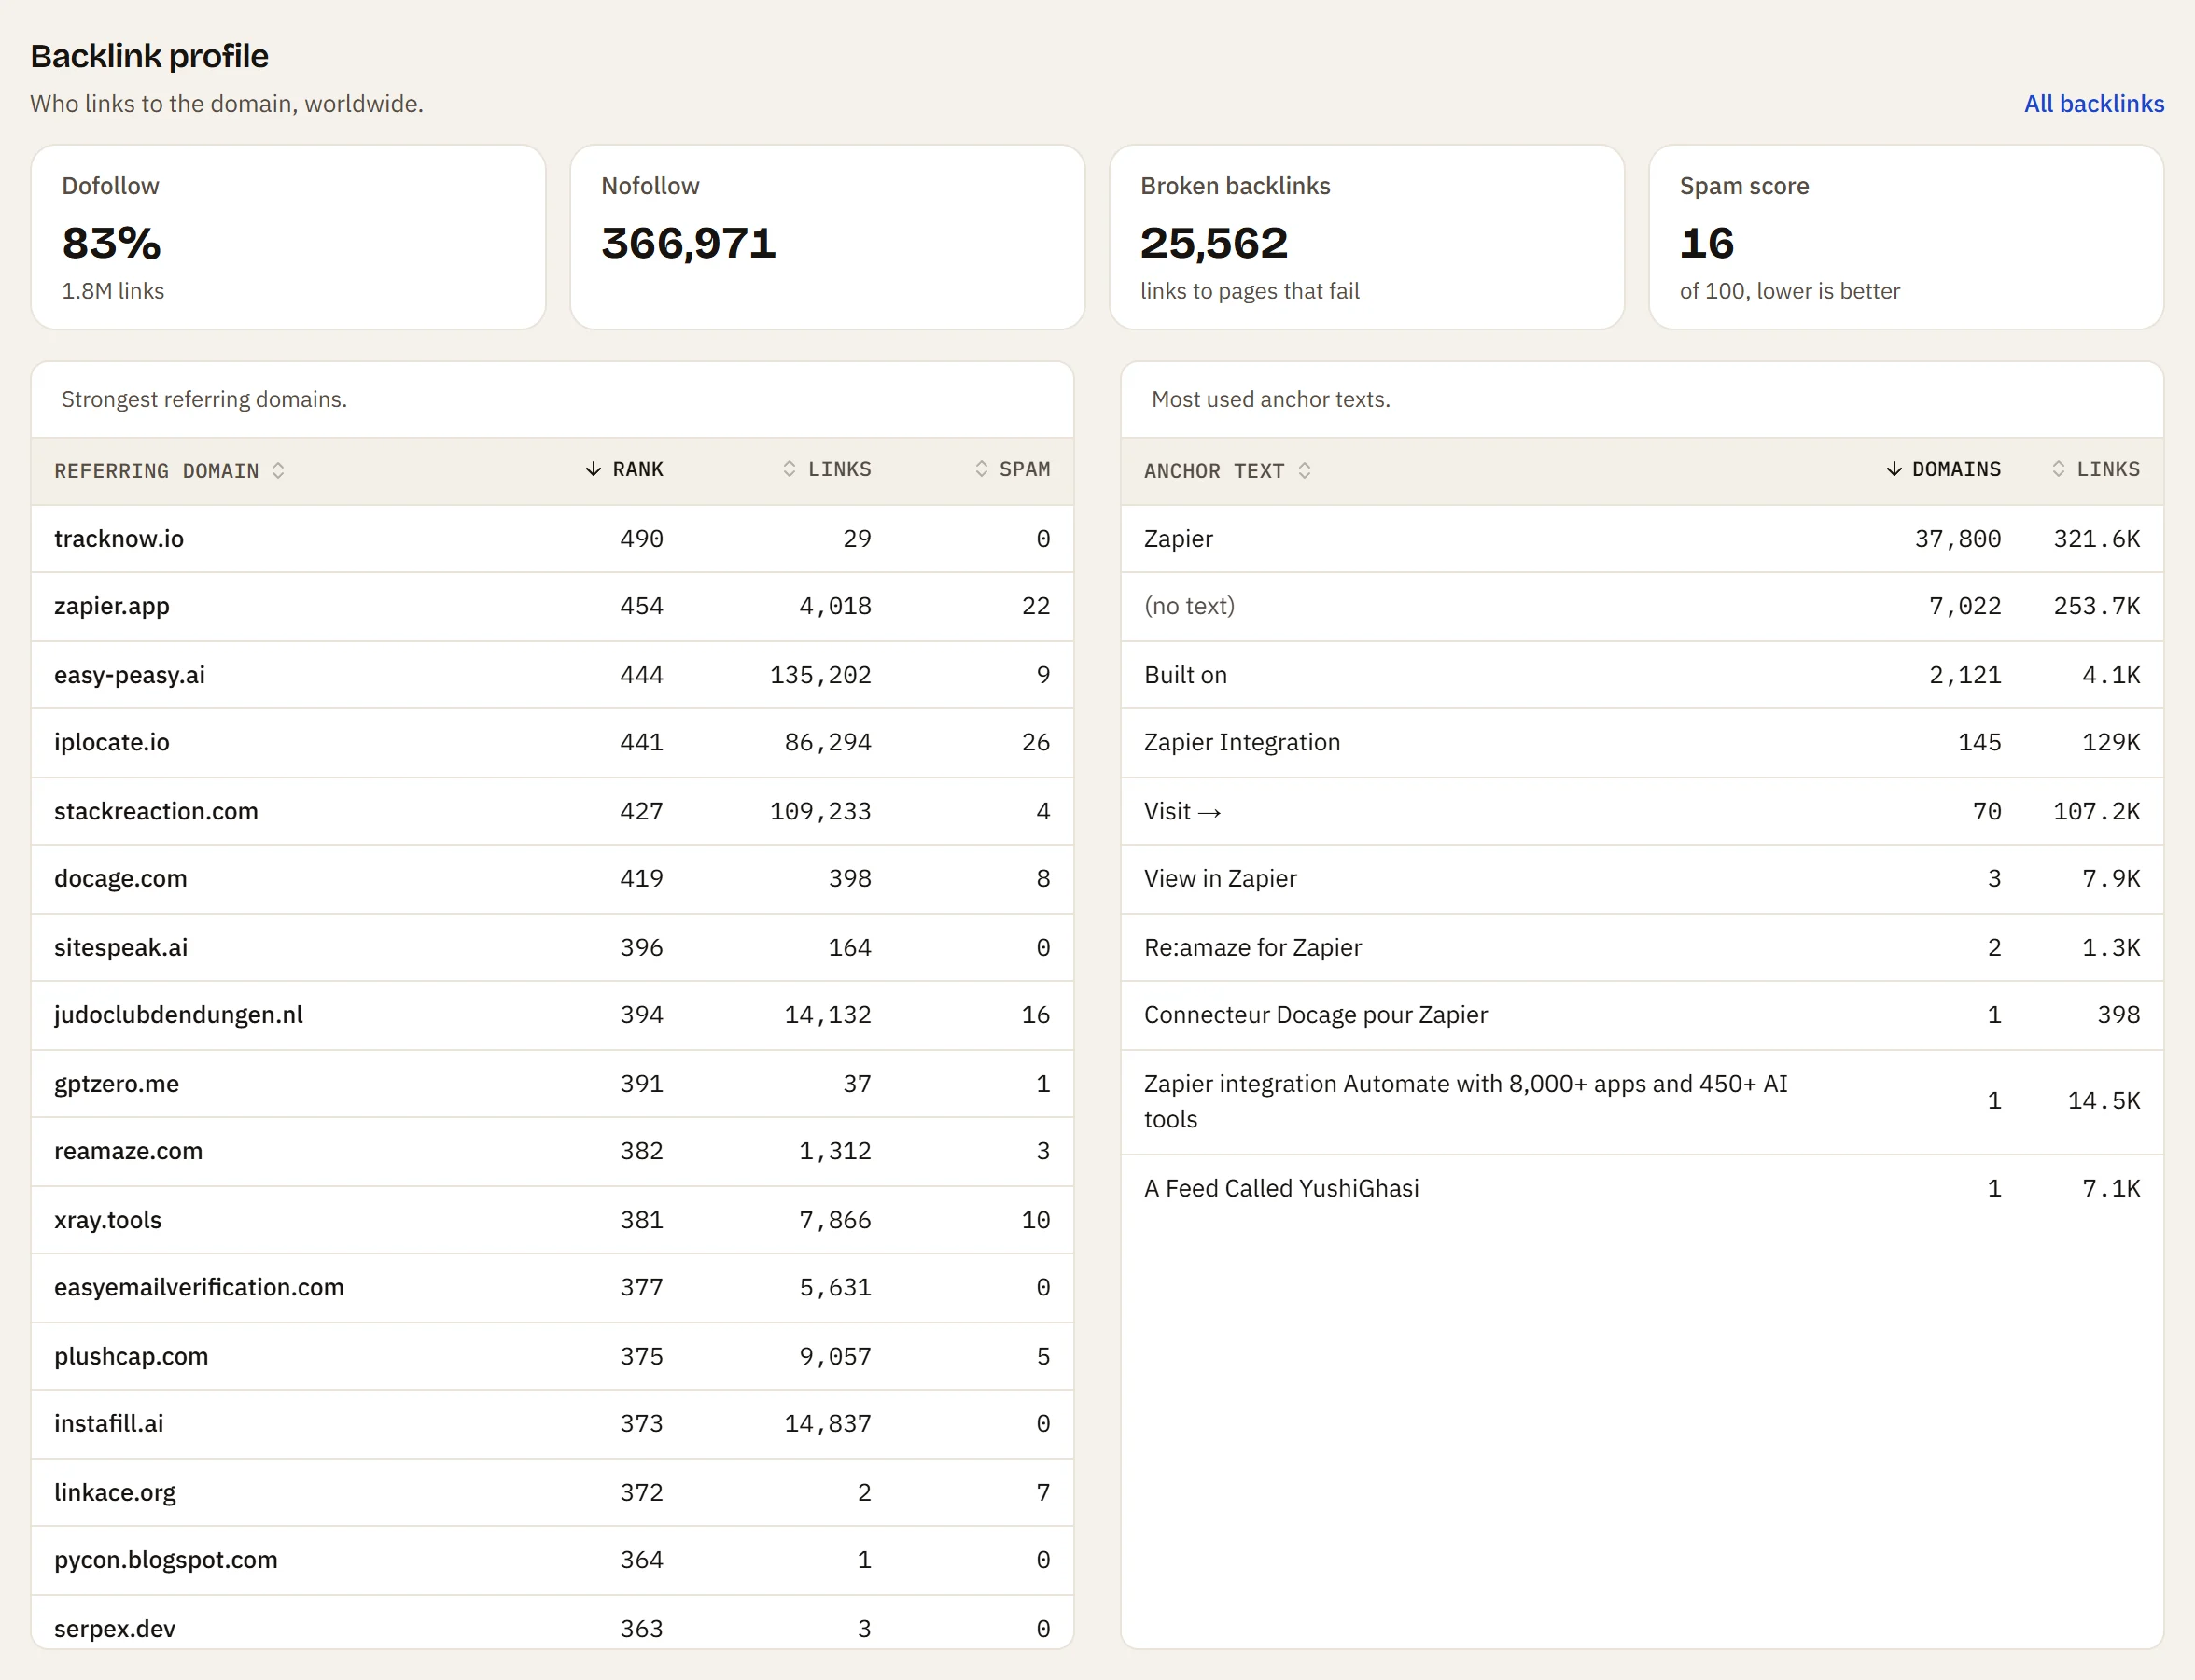Select plushcap.com domain row
Viewport: 2195px width, 1680px height.
tap(552, 1356)
